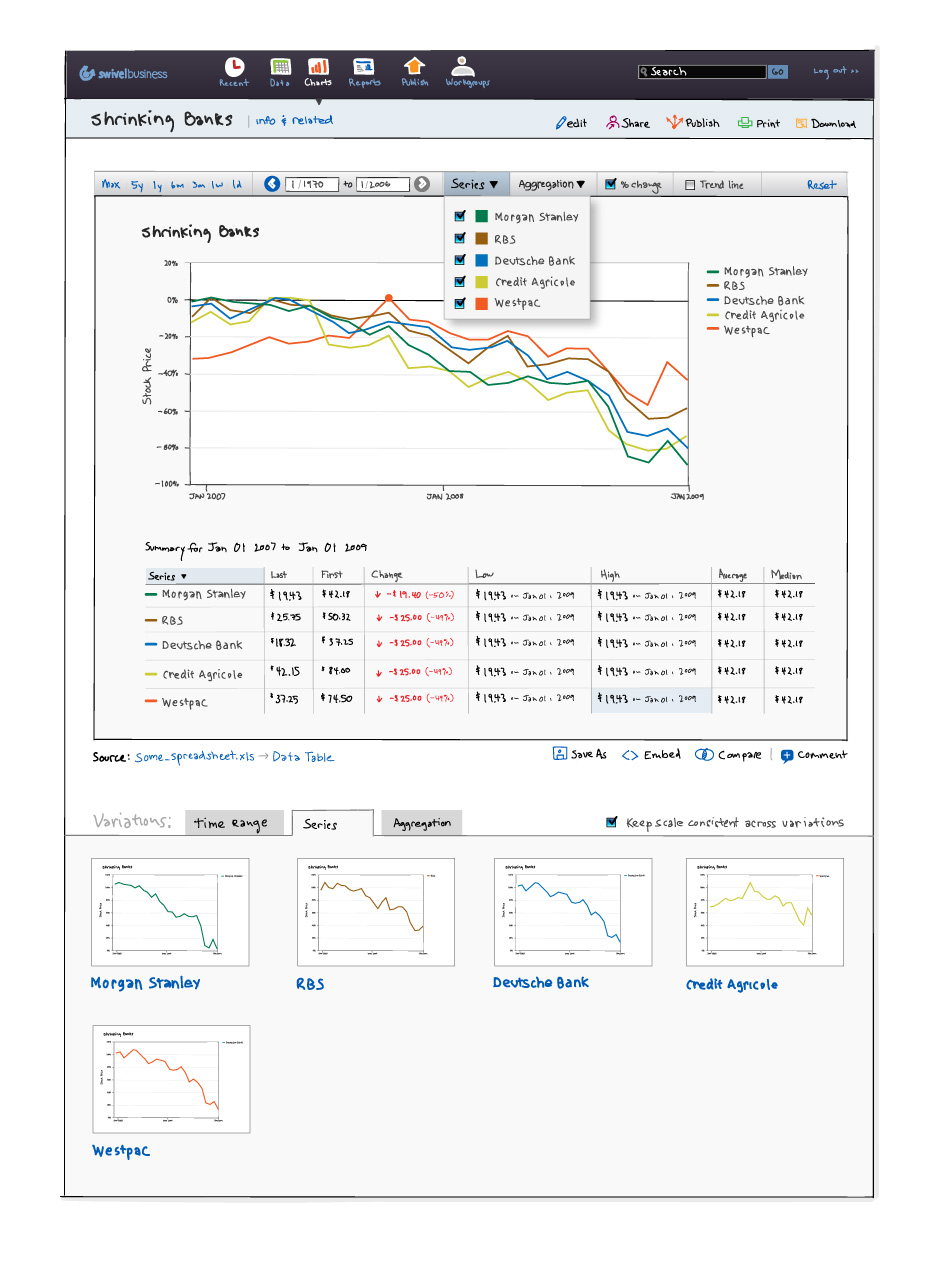Click the Reset link
Screen dimensions: 940x1262
821,185
